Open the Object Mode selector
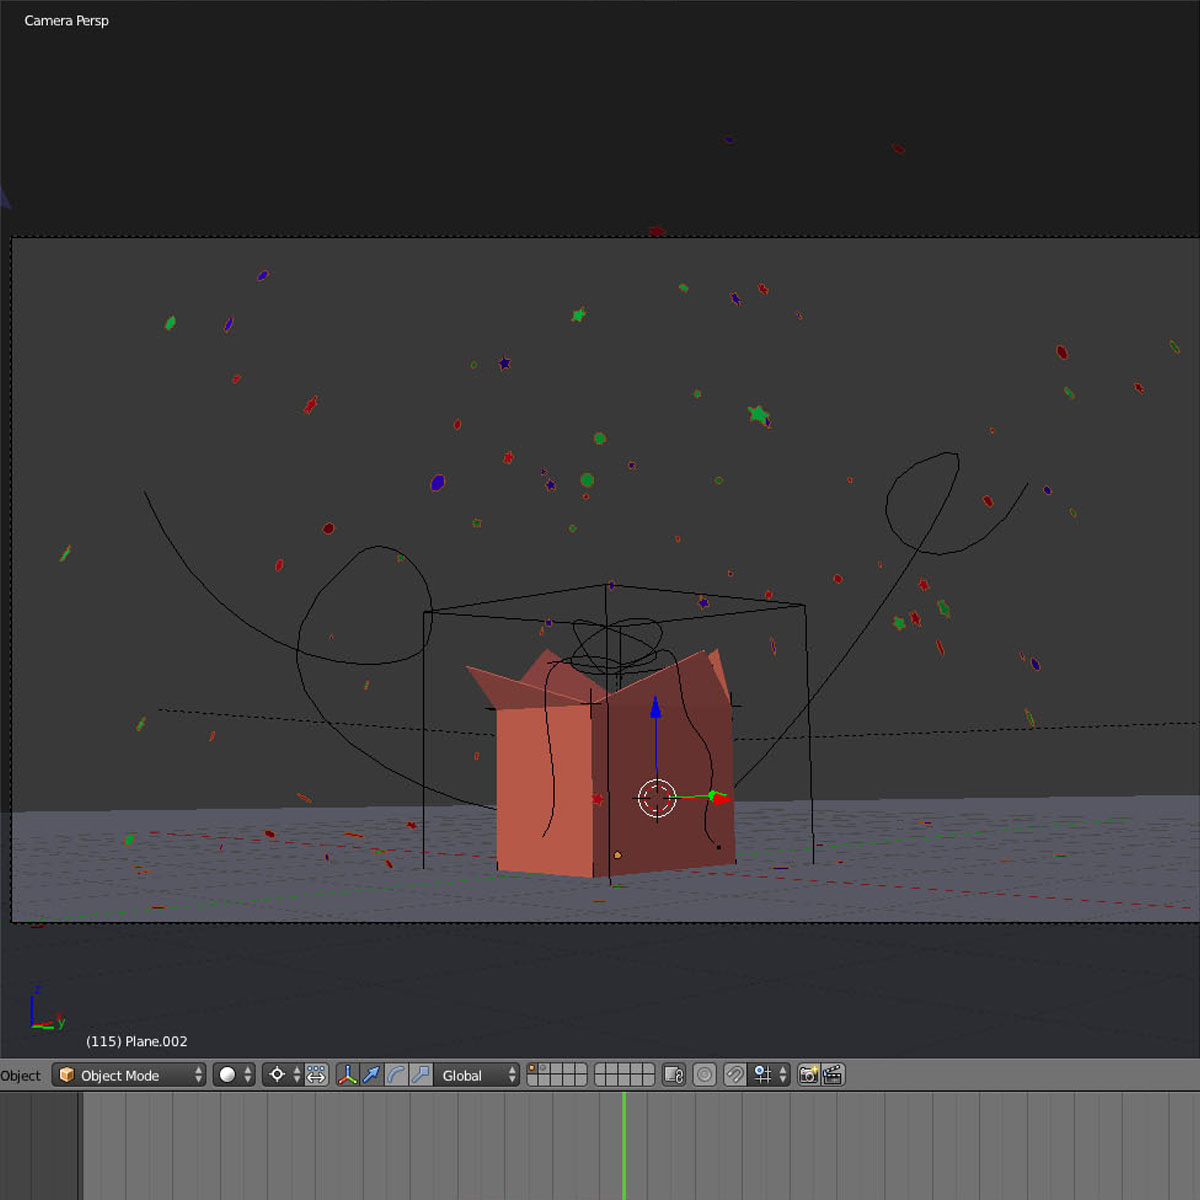The image size is (1200, 1200). pyautogui.click(x=128, y=1075)
